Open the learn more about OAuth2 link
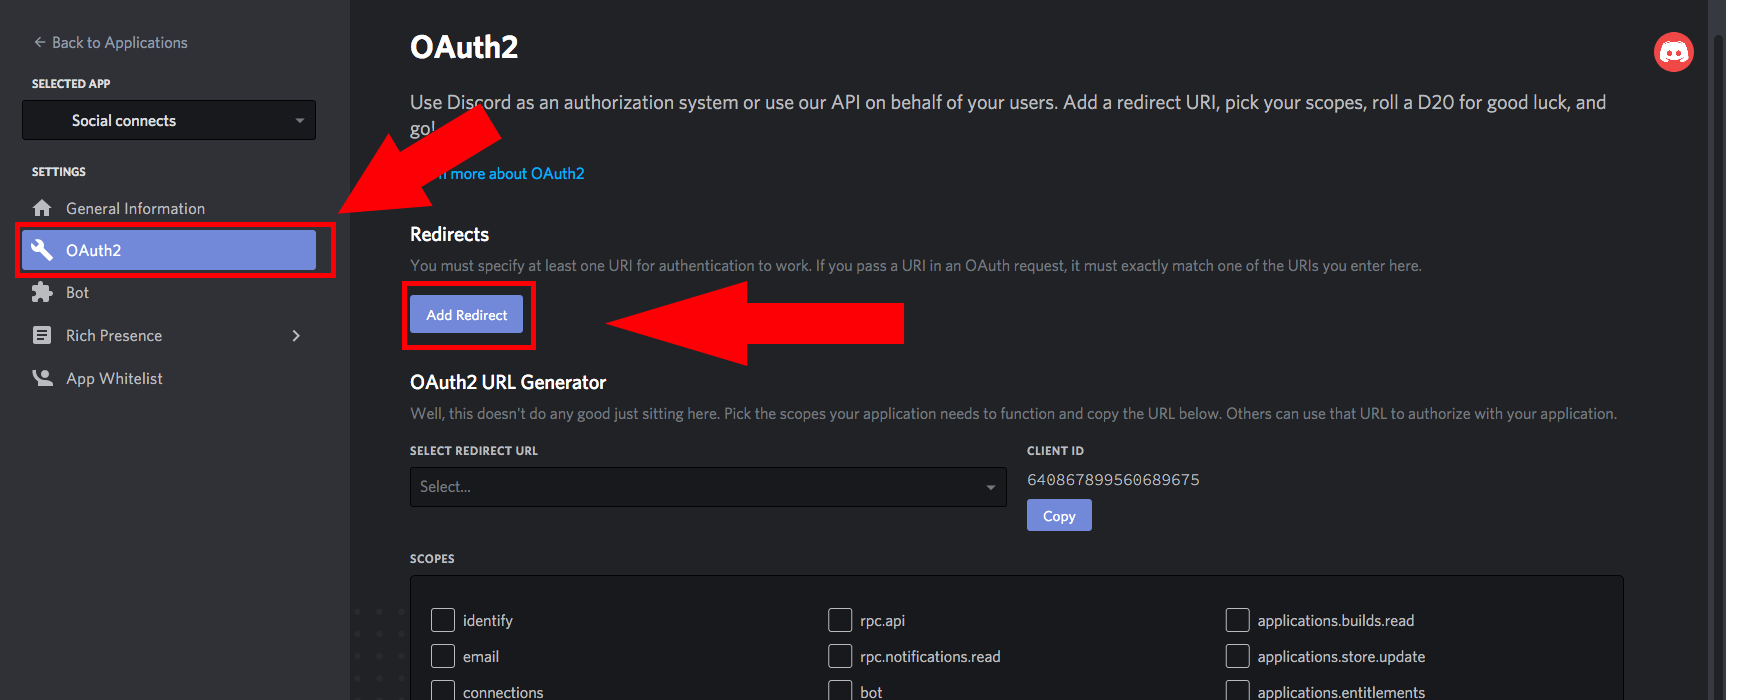1750x700 pixels. (511, 173)
